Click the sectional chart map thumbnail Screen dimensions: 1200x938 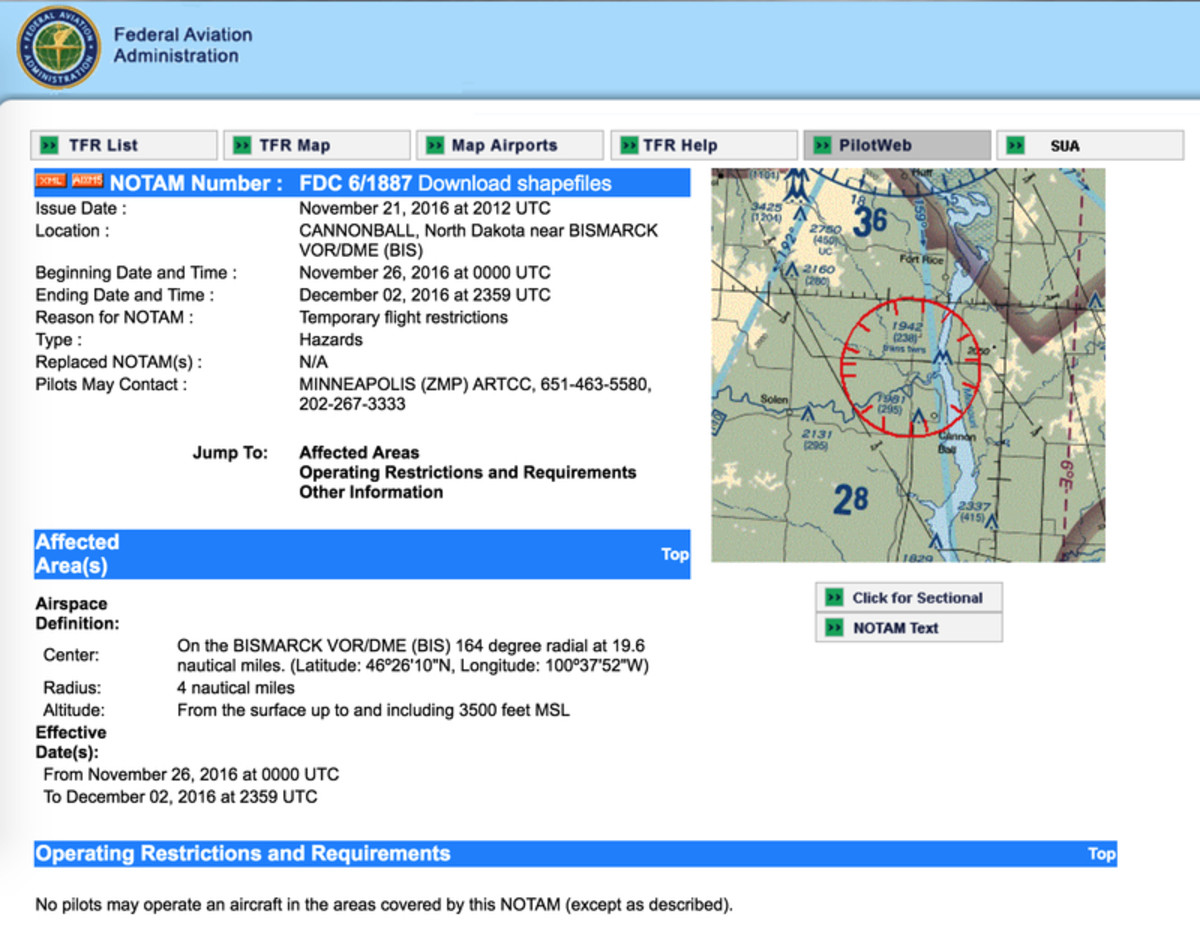[x=908, y=365]
